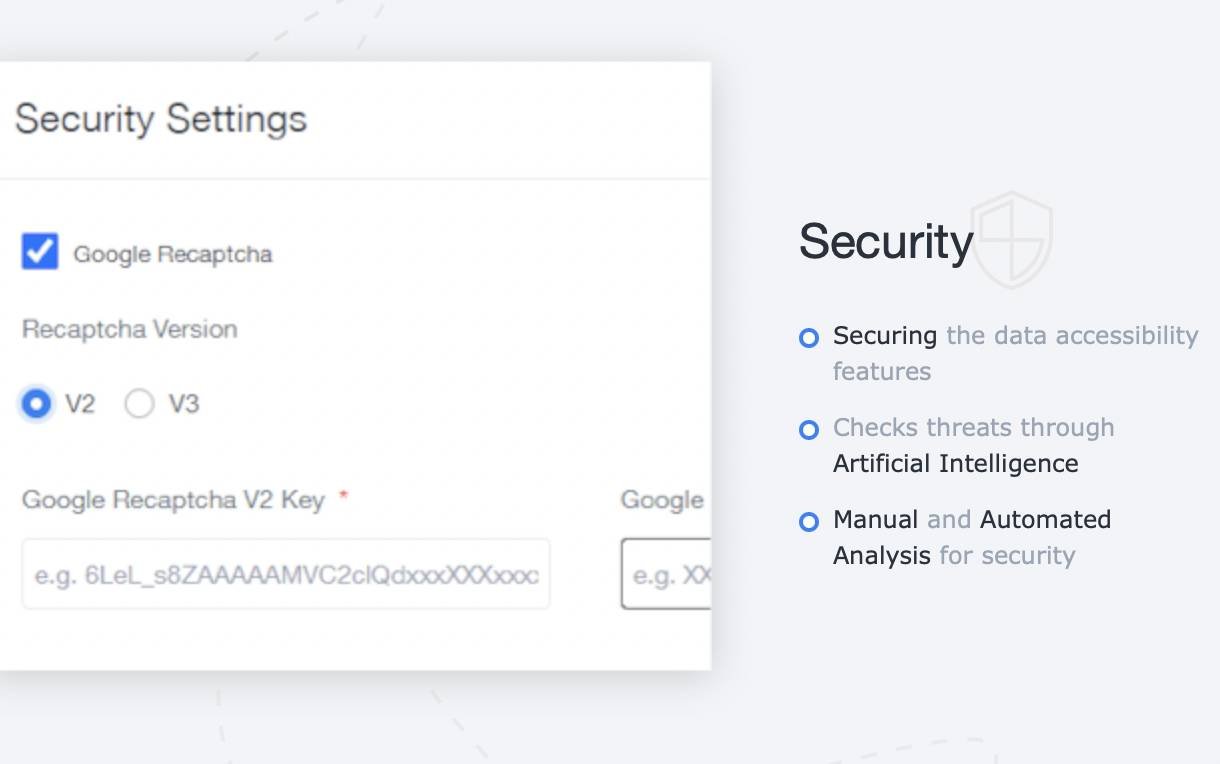Image resolution: width=1220 pixels, height=764 pixels.
Task: Click the bullet circle next to Securing
Action: coord(809,338)
